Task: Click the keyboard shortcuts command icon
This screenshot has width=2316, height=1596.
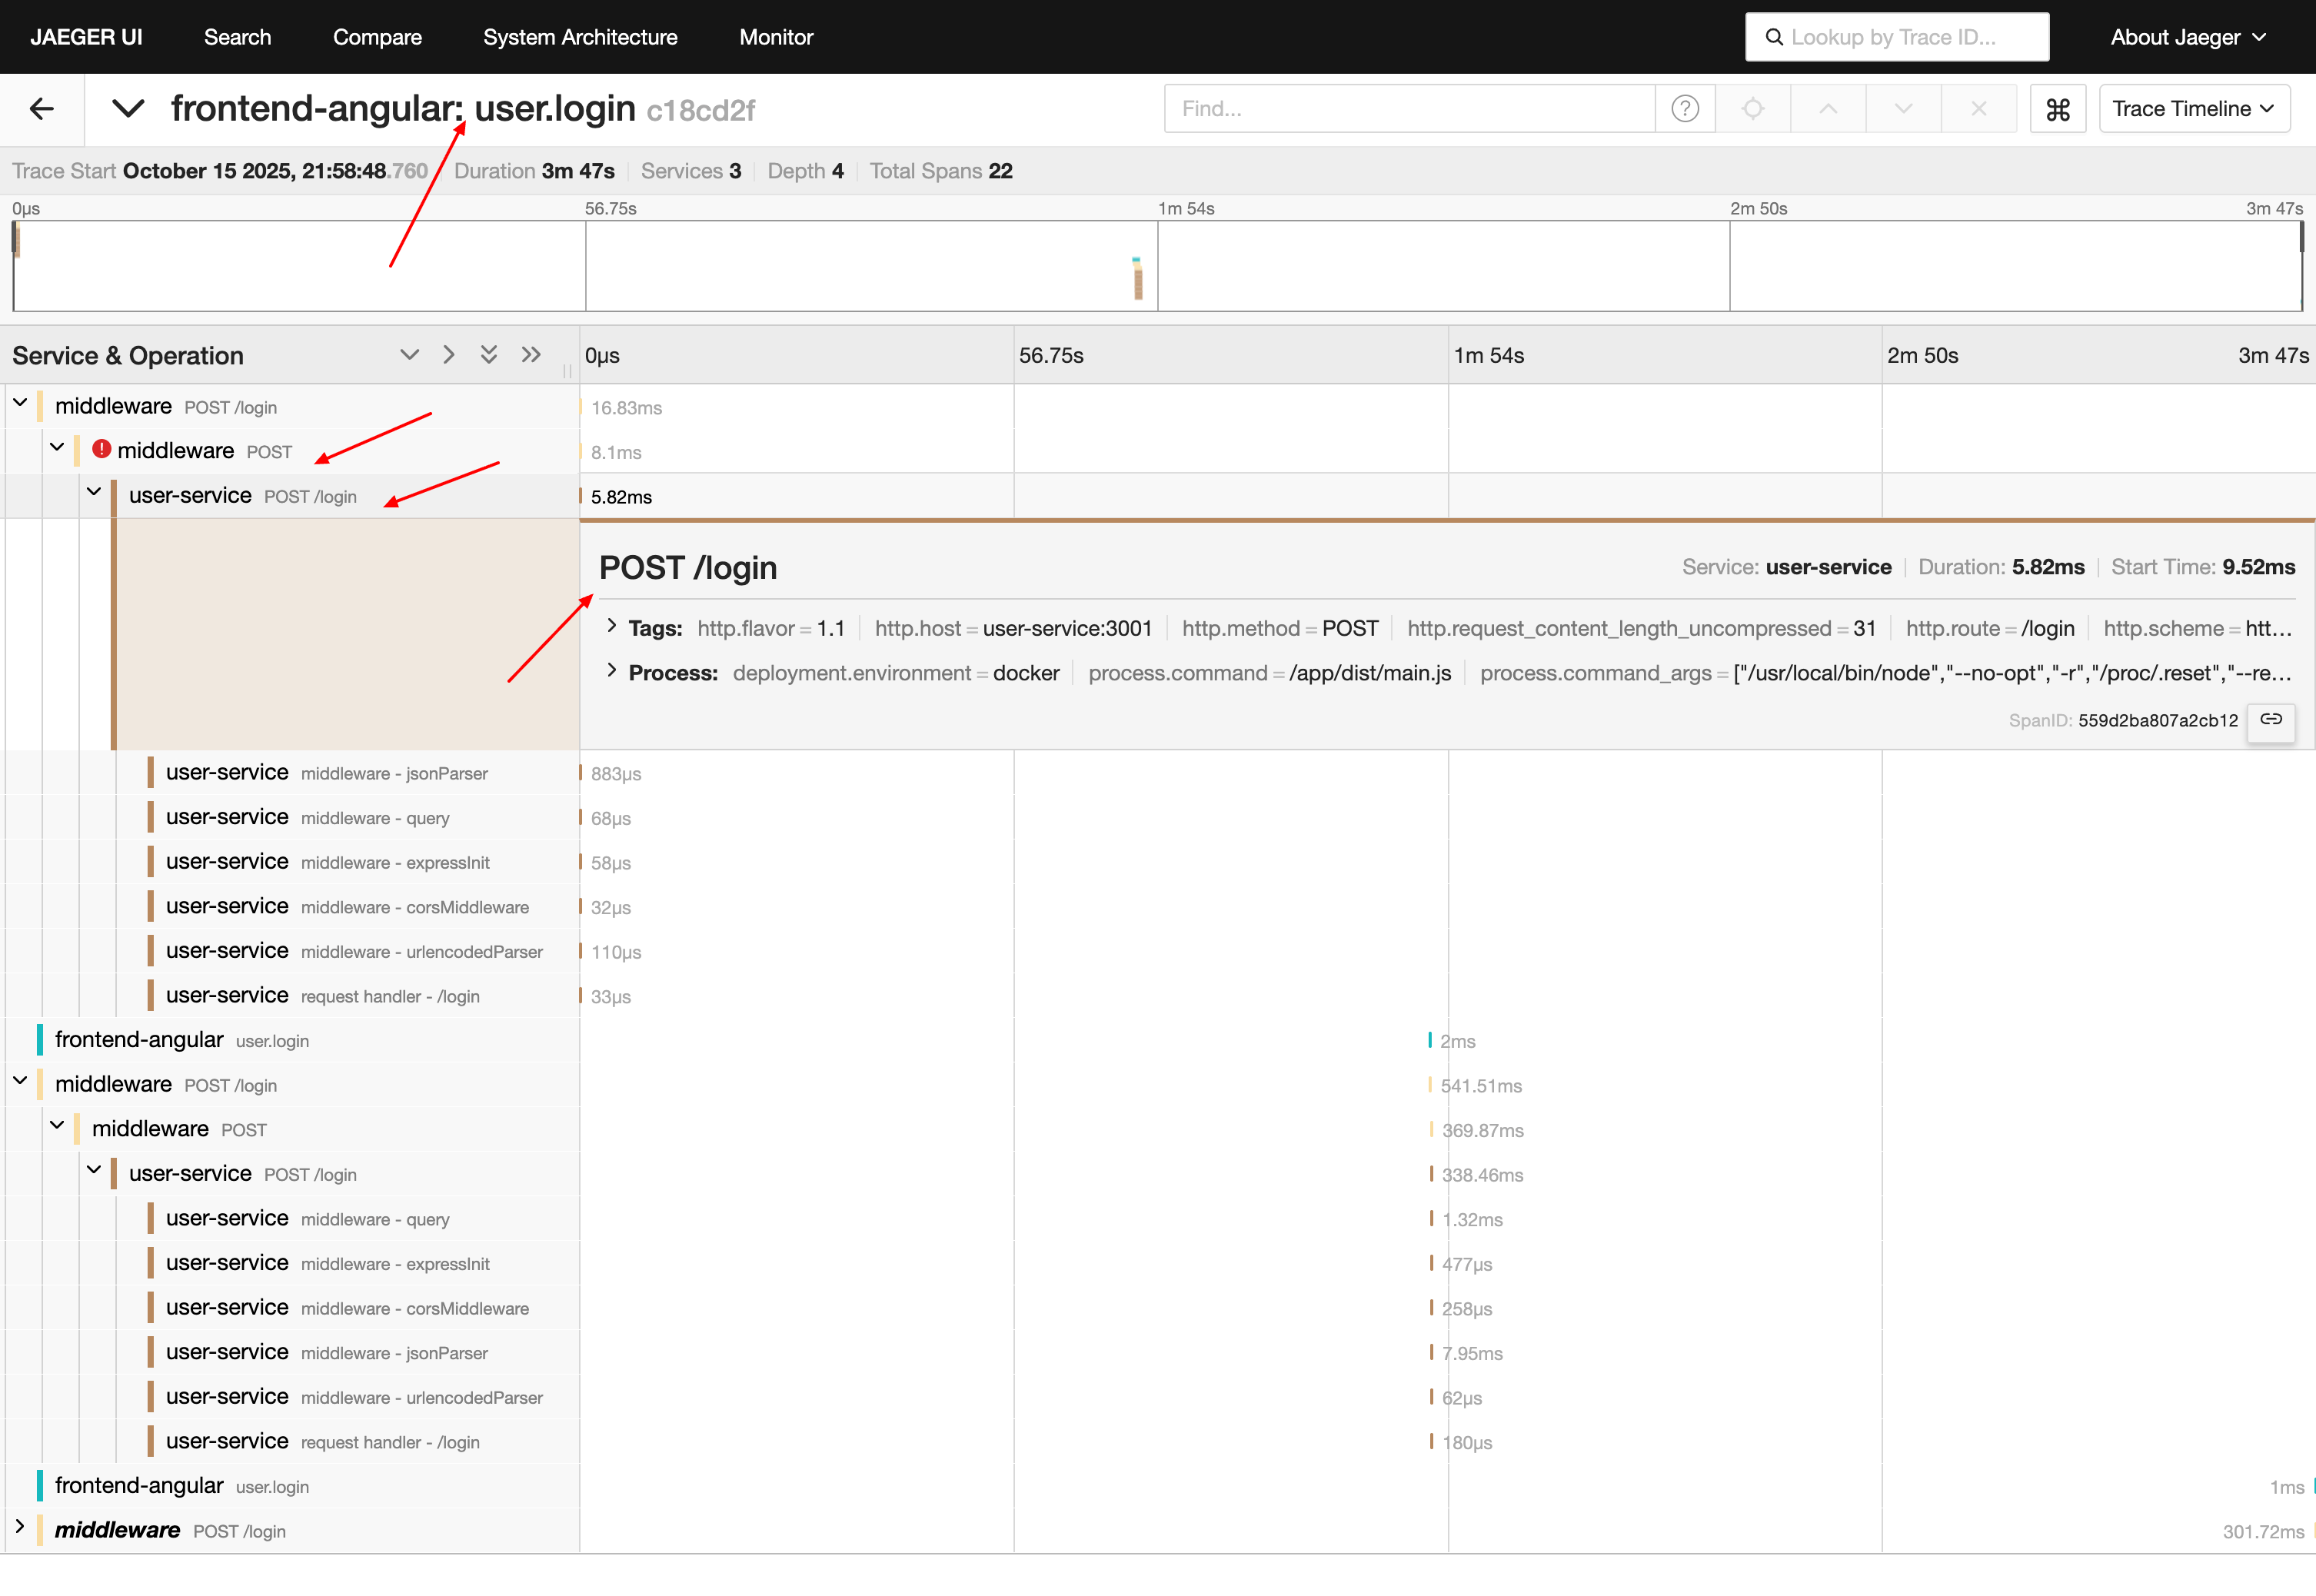Action: tap(2057, 108)
